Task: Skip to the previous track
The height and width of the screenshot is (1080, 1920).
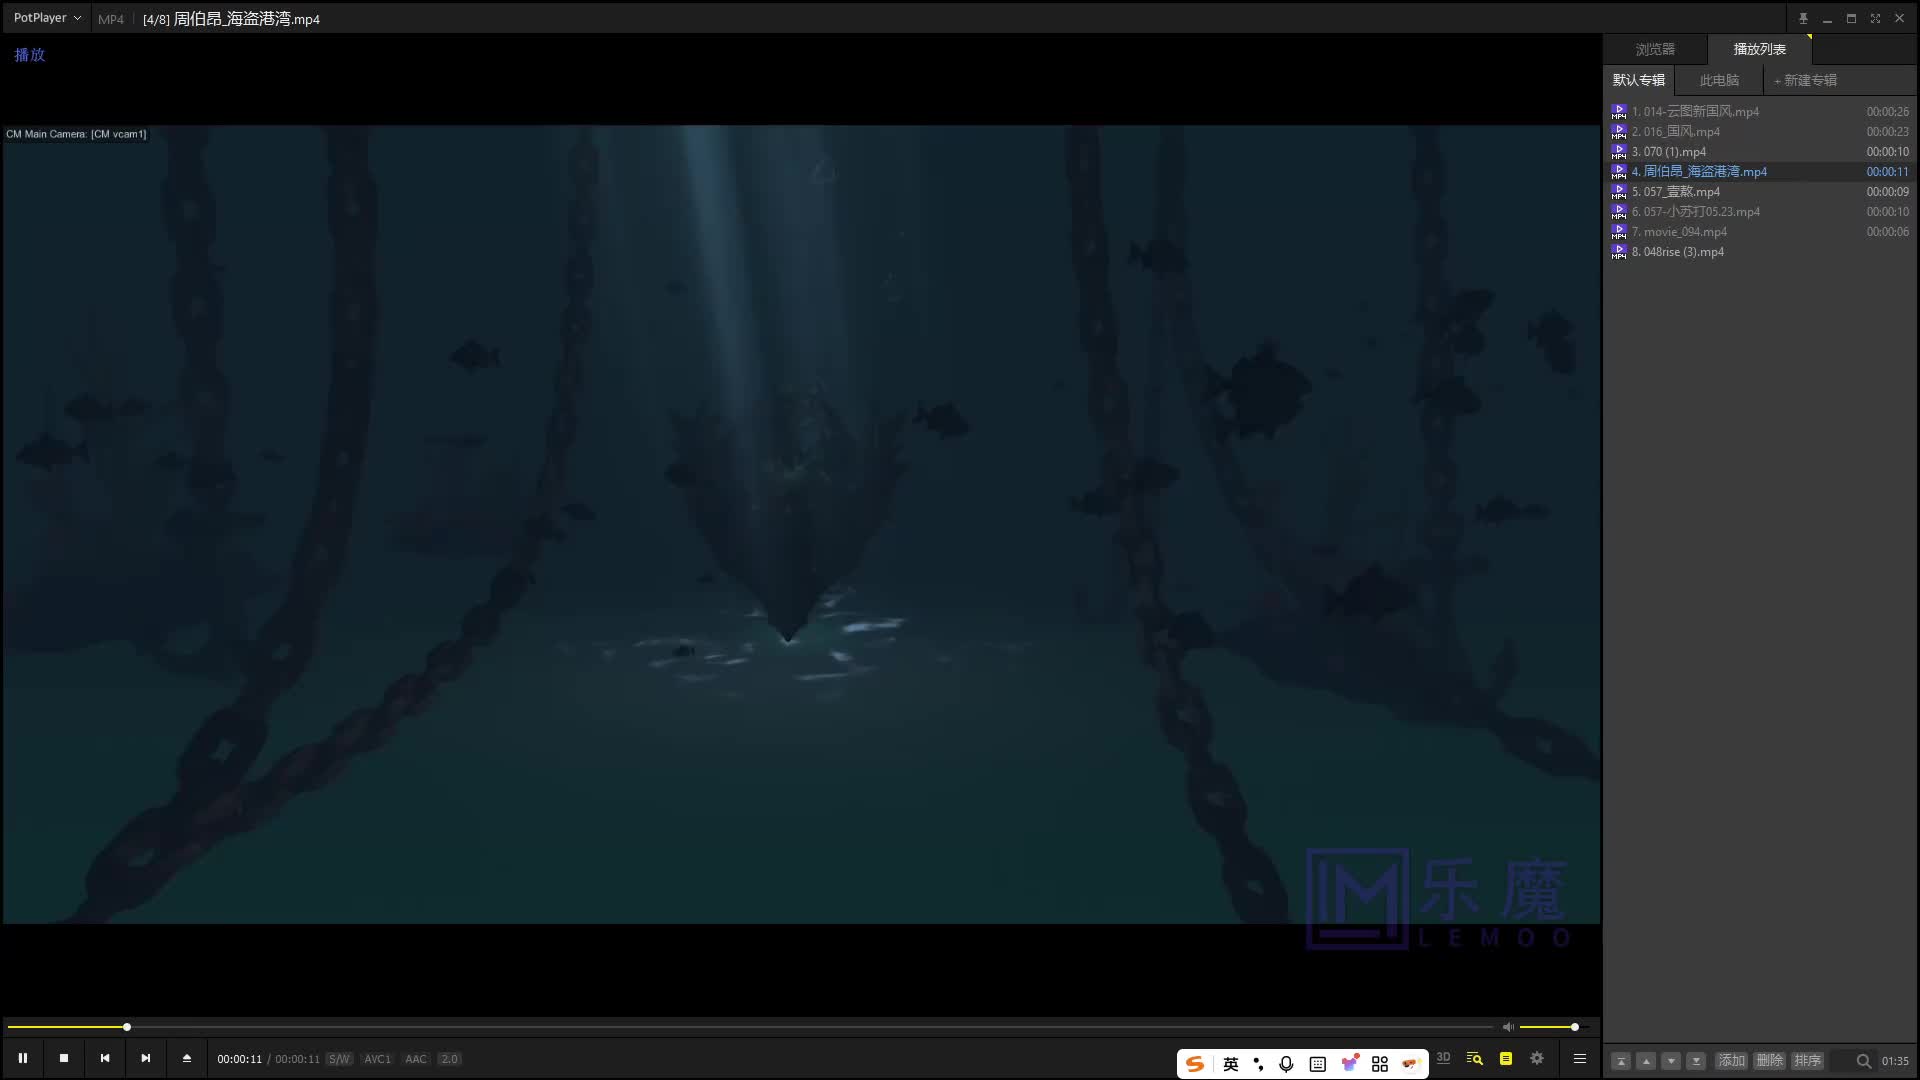Action: 105,1058
